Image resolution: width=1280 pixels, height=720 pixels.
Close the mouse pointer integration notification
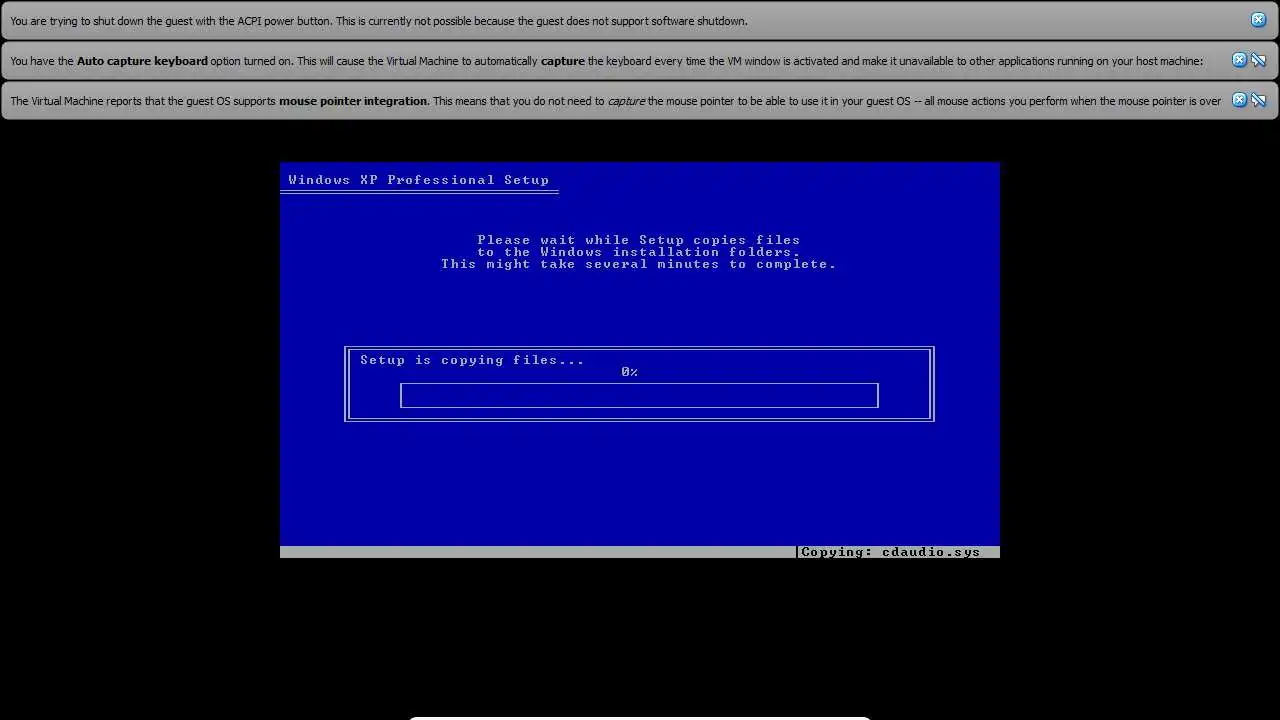pyautogui.click(x=1239, y=100)
